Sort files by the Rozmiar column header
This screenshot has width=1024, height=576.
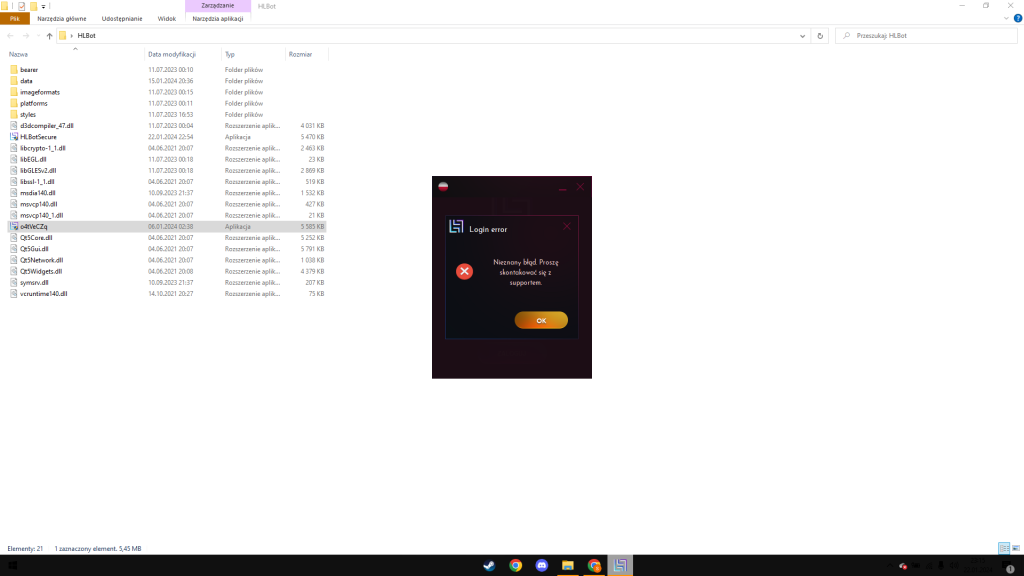[300, 54]
